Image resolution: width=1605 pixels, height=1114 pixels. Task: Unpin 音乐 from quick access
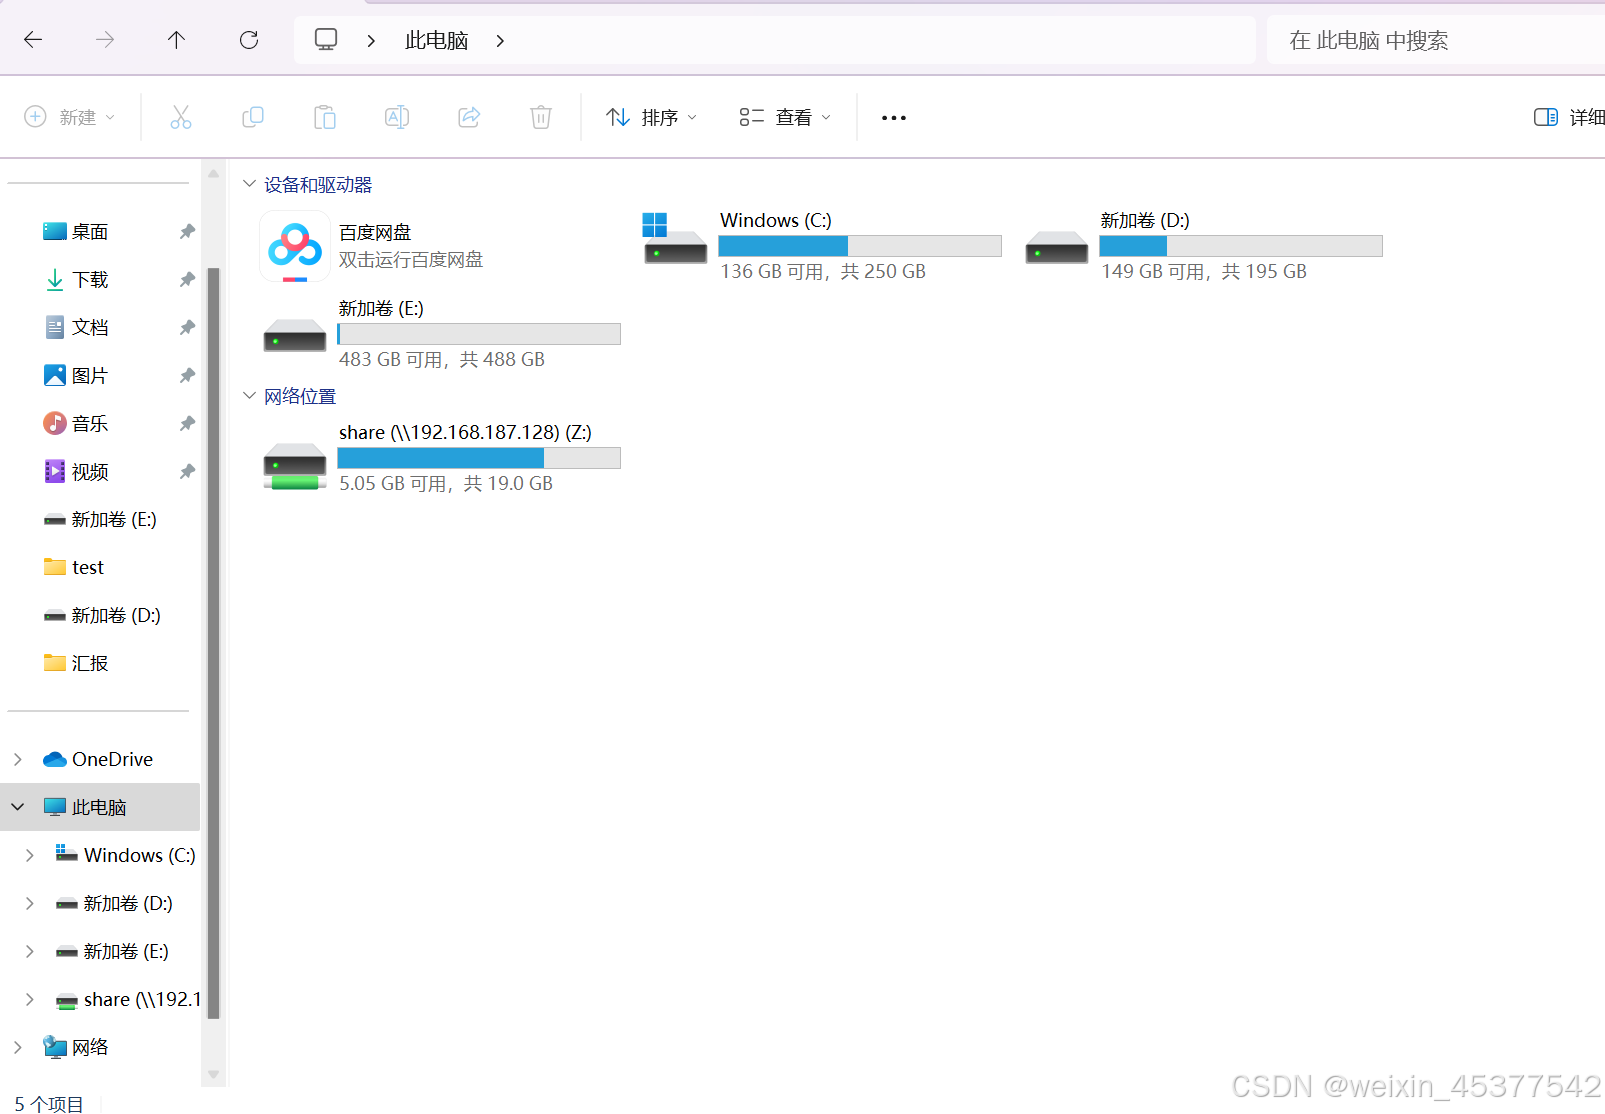[x=186, y=423]
